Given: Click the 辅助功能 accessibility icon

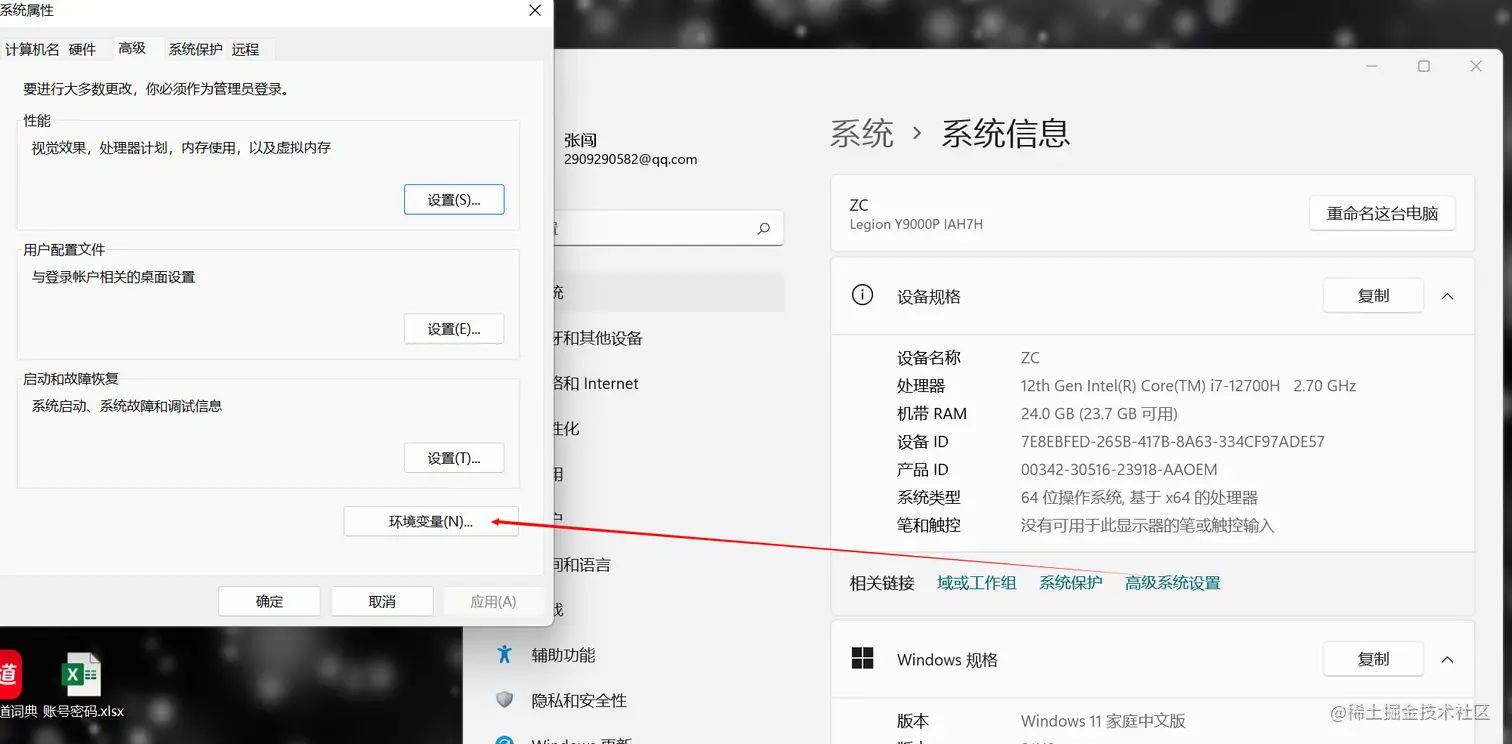Looking at the screenshot, I should [505, 654].
